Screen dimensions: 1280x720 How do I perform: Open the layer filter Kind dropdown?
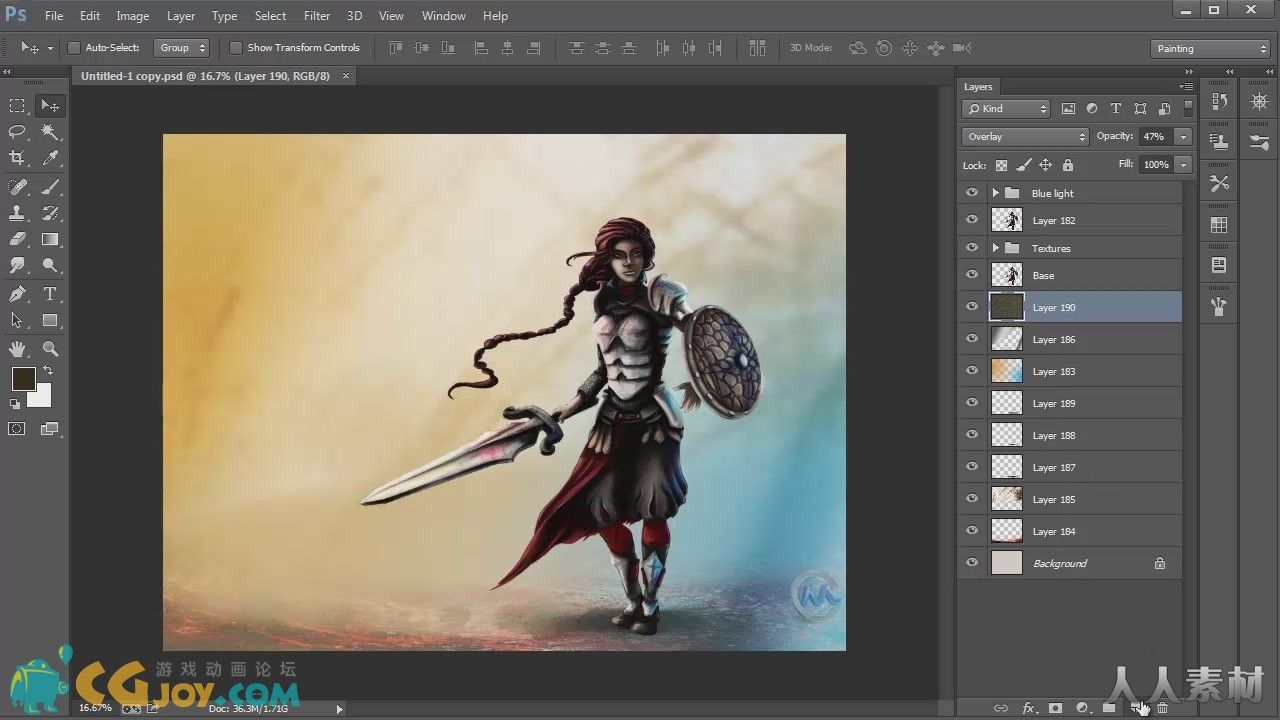tap(1006, 109)
